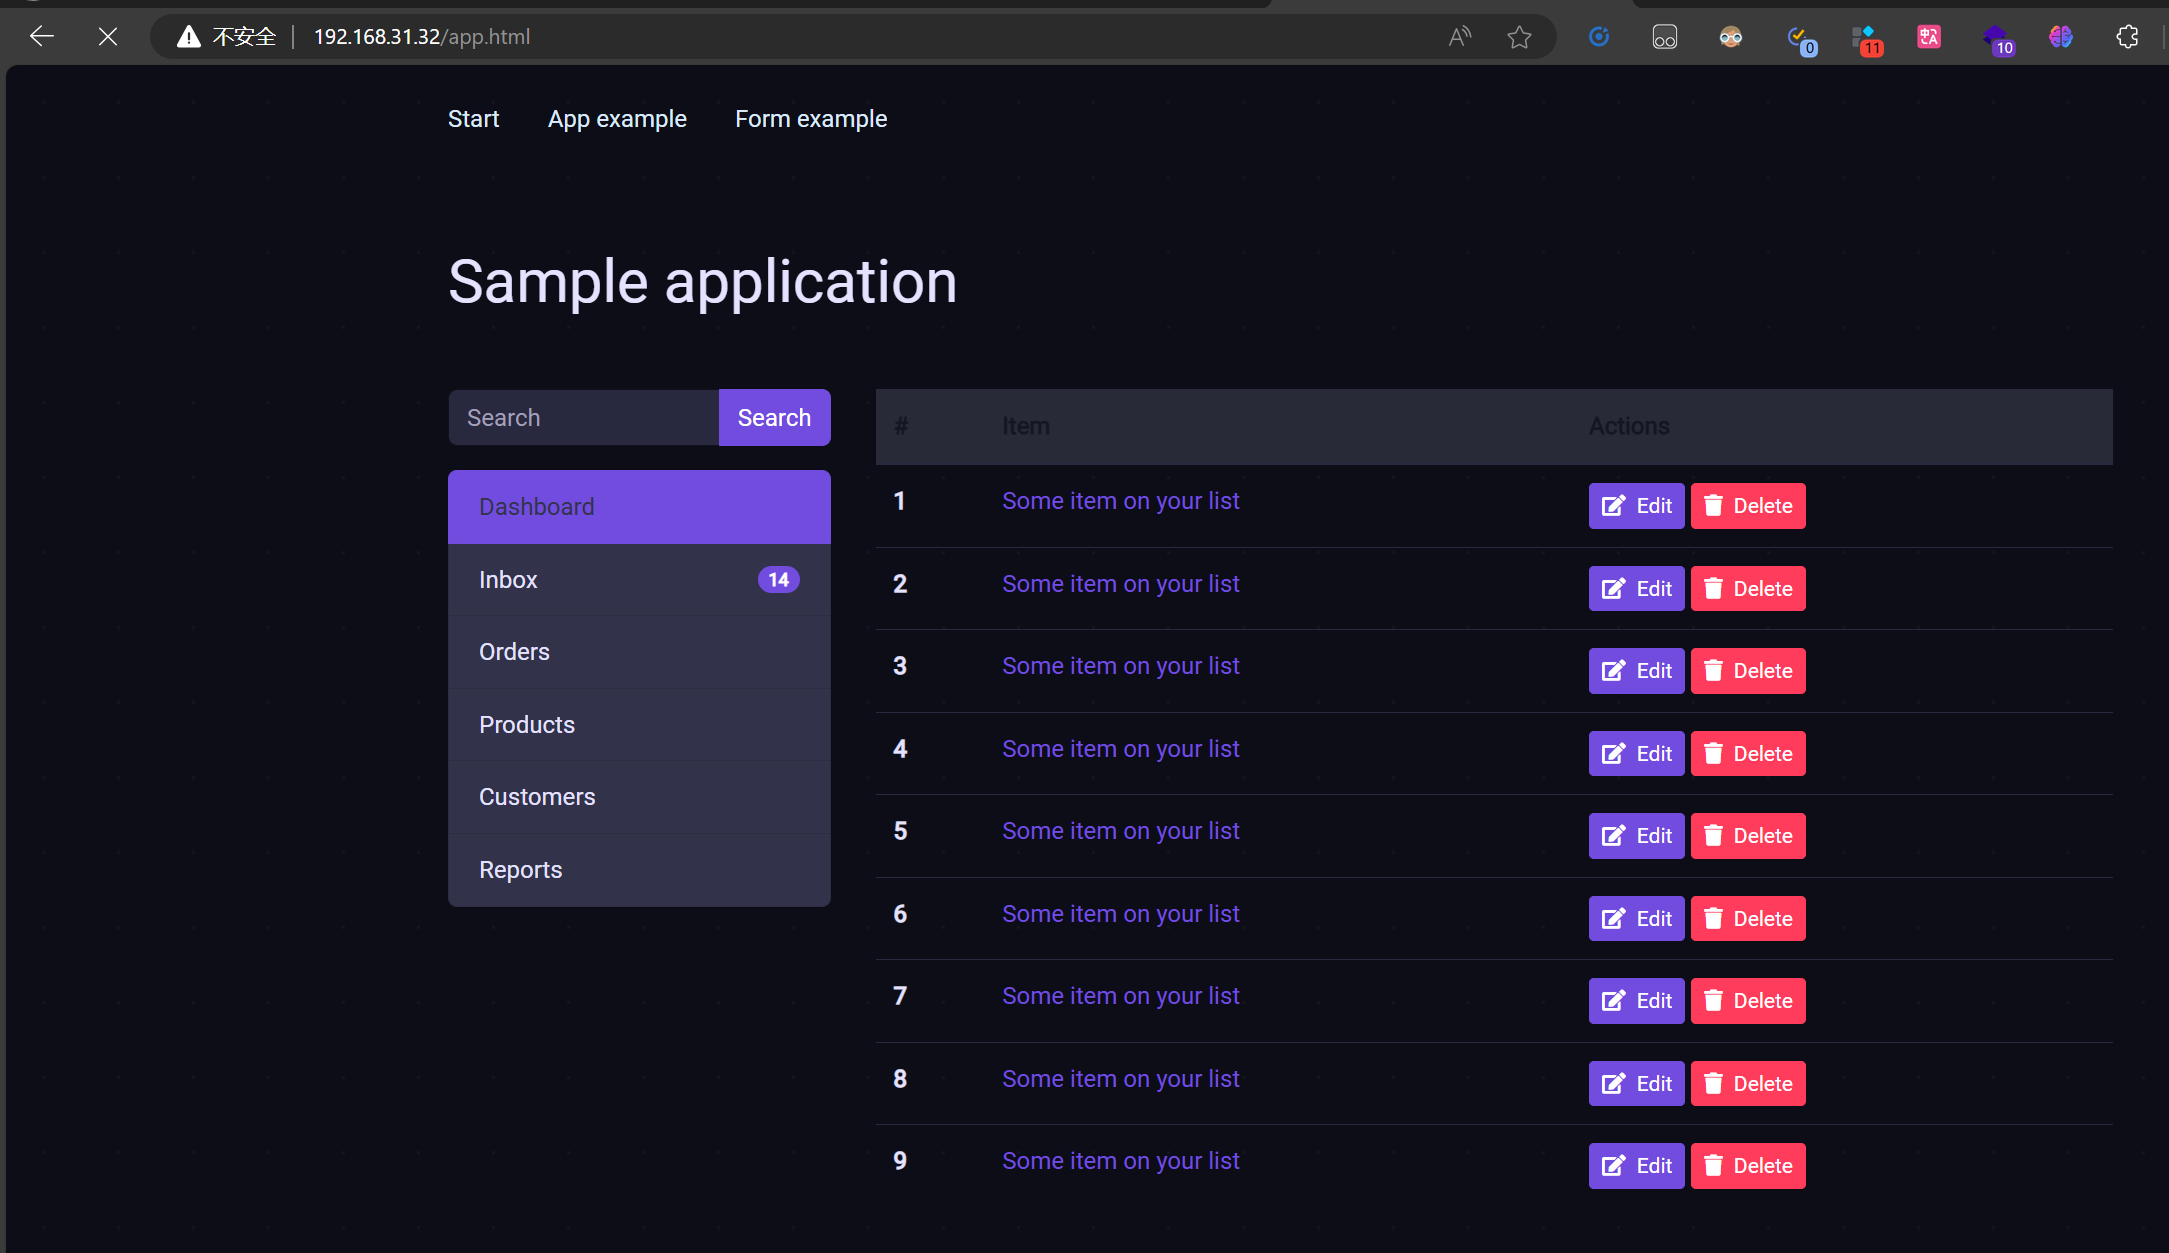This screenshot has width=2169, height=1253.
Task: Edit item in row 4
Action: click(1636, 754)
